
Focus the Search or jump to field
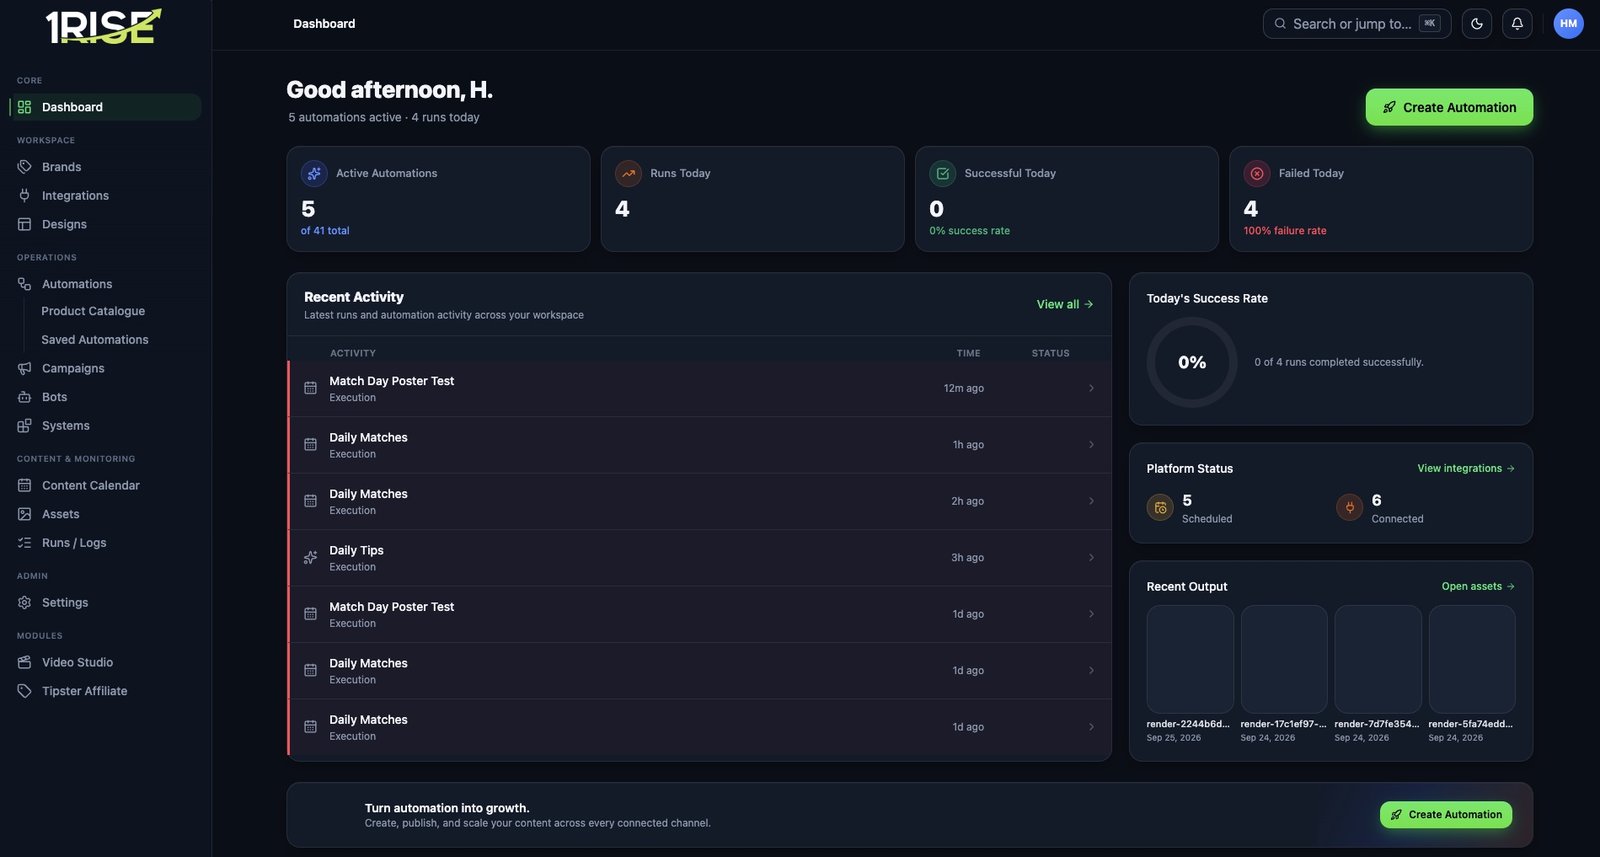point(1357,24)
